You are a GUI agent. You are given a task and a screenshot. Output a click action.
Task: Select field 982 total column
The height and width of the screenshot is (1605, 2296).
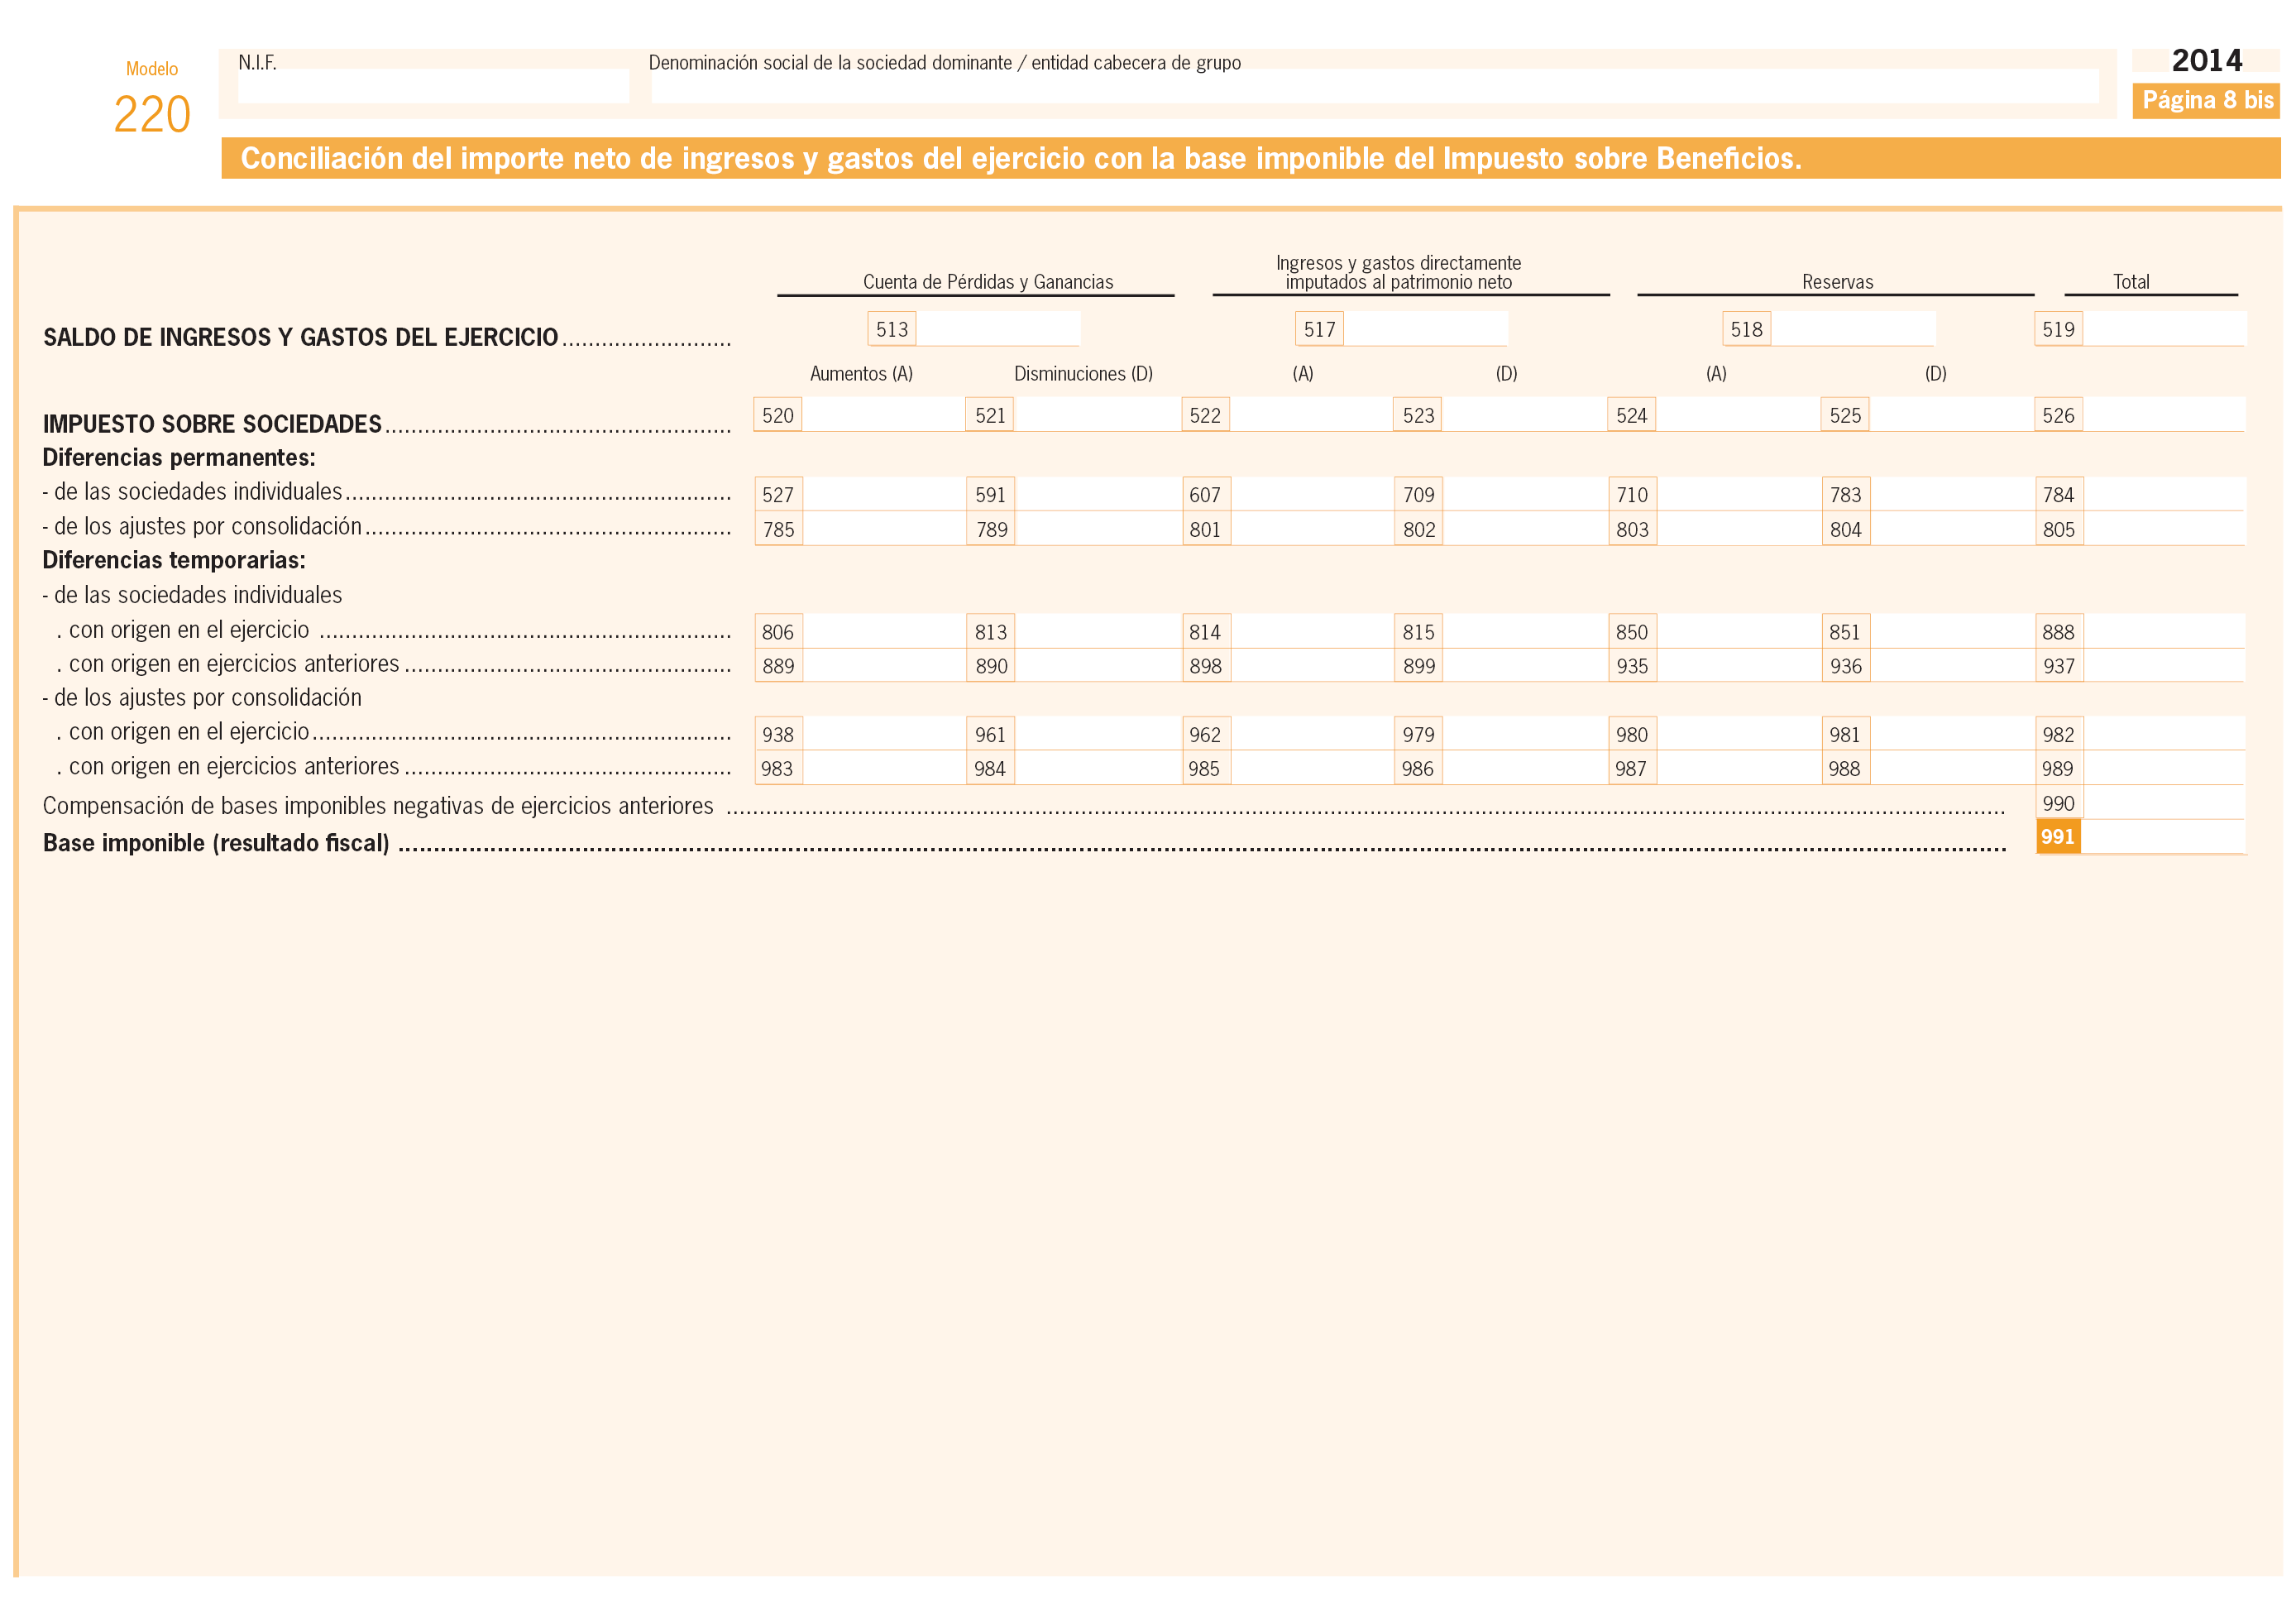[x=2165, y=734]
